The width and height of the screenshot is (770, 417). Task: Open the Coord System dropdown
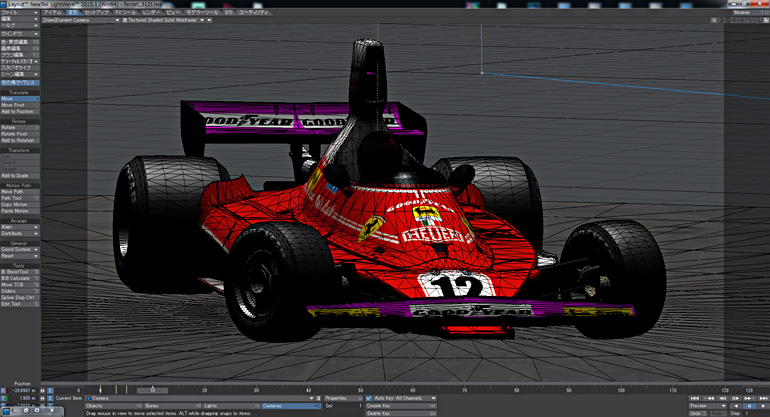point(20,250)
